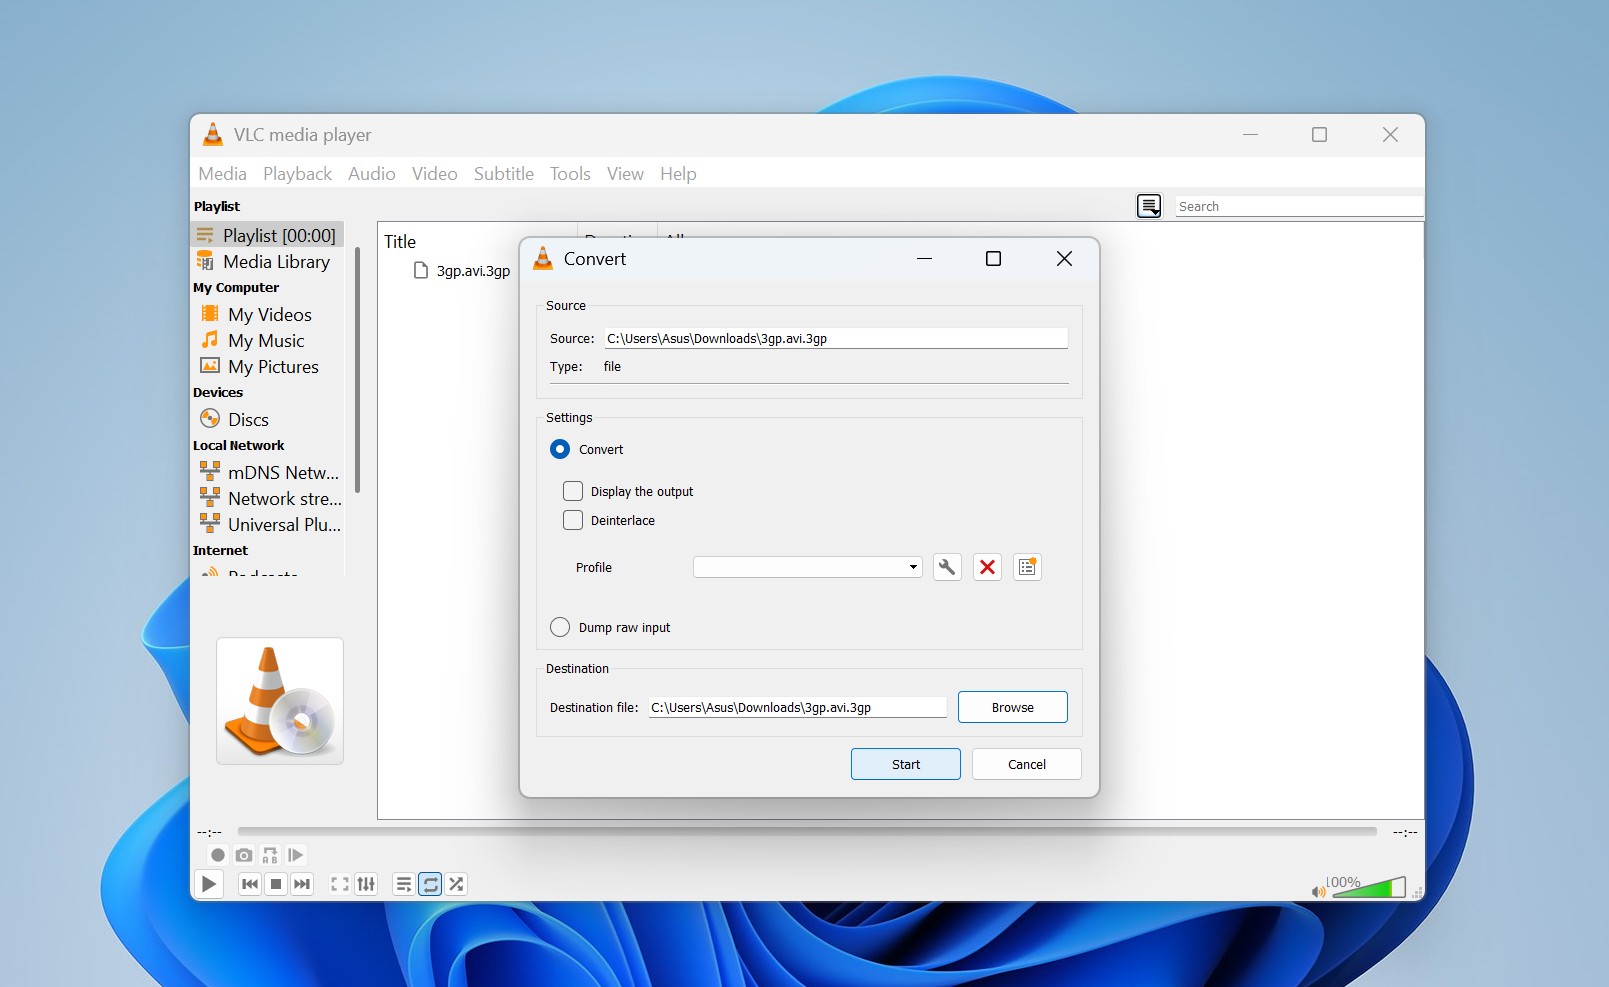This screenshot has height=987, width=1609.
Task: Toggle the playlist view button
Action: coord(404,884)
